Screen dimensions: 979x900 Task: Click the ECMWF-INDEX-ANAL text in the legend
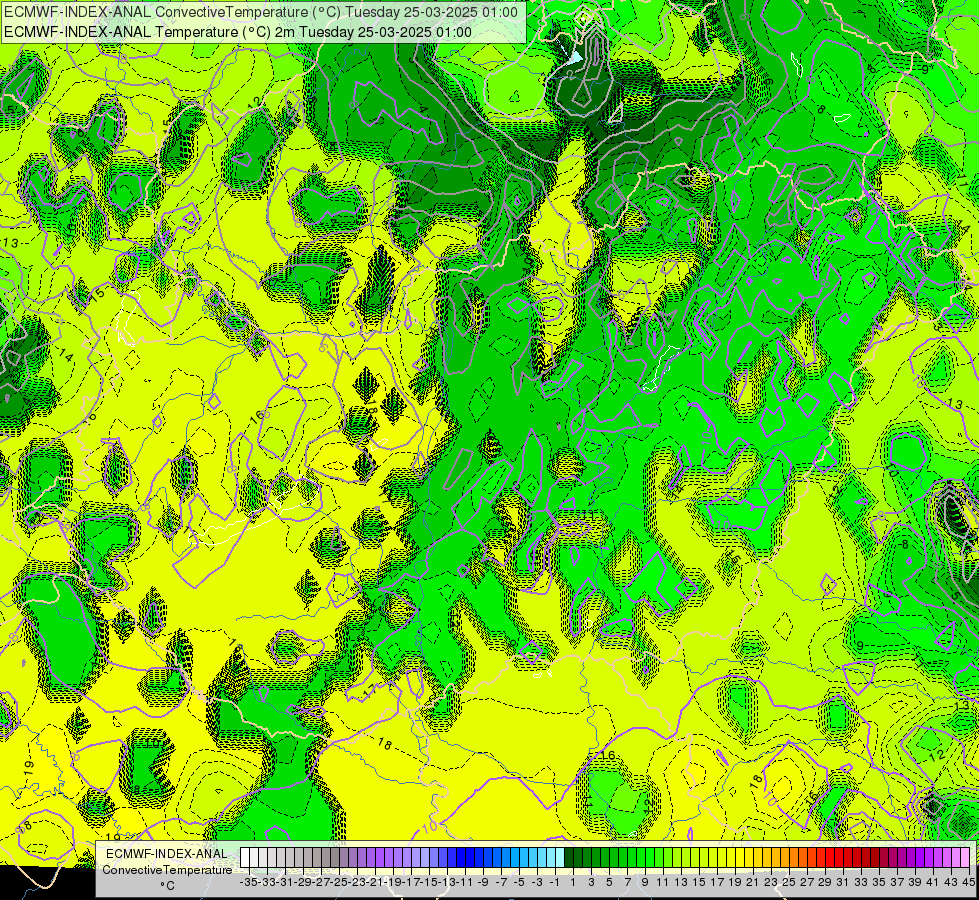167,854
